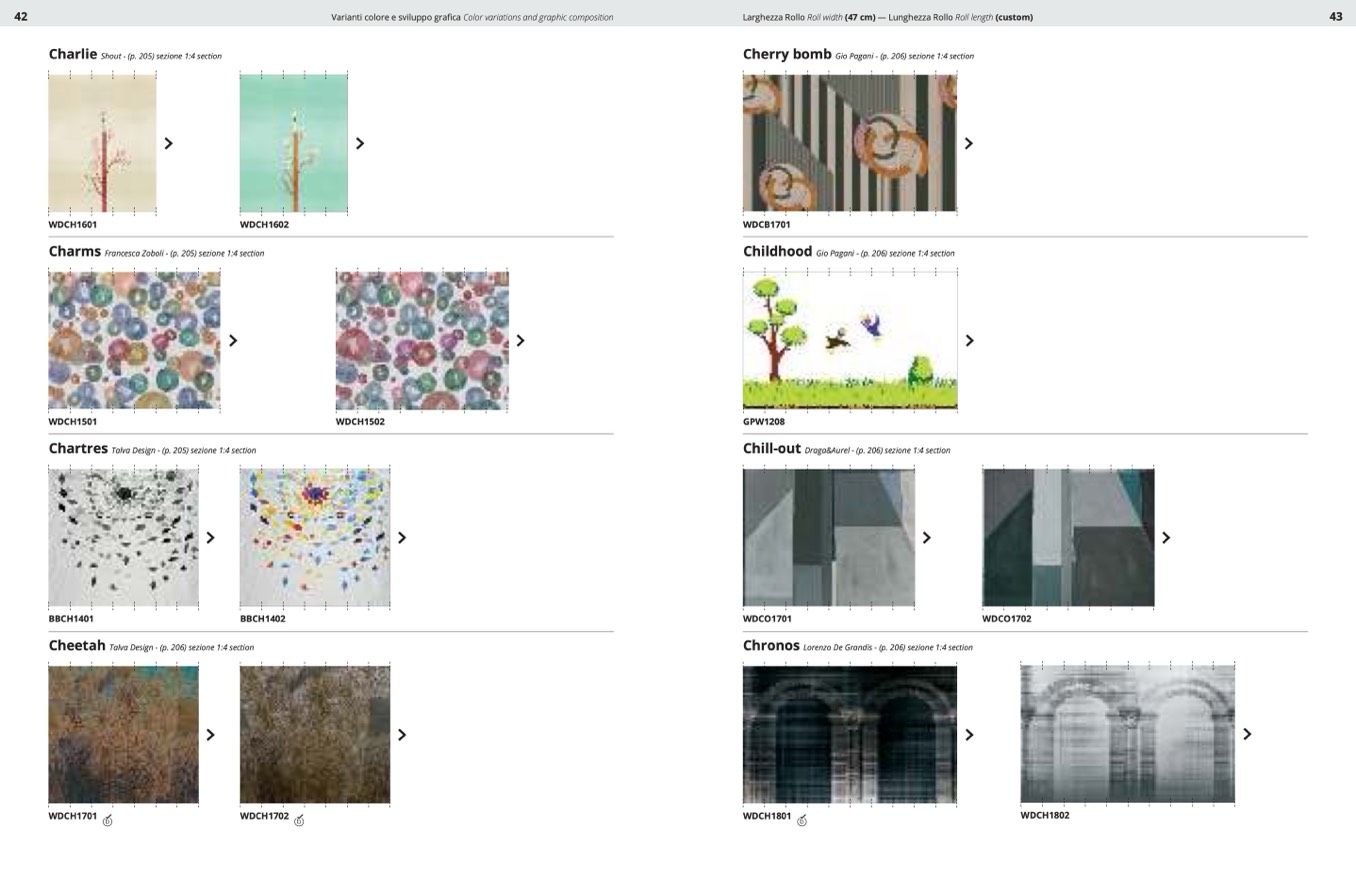Click the Cherry bomb heading
Viewport: 1356px width, 878px height.
(787, 54)
